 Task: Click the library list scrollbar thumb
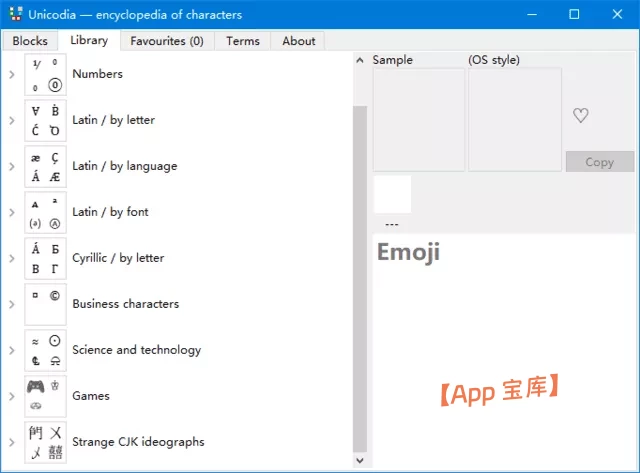click(360, 279)
